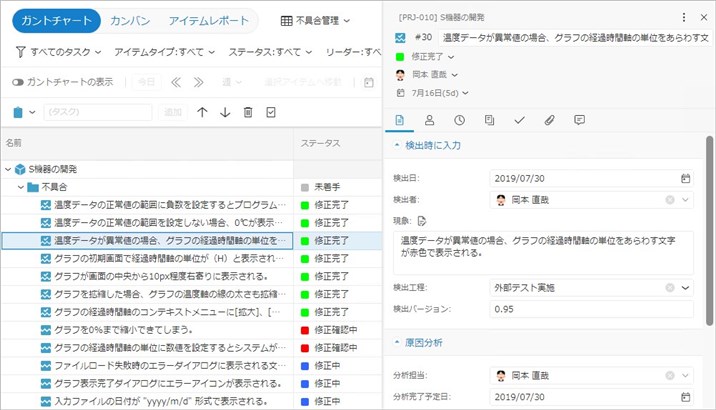Toggle ガントチャートの表示 switch
This screenshot has height=410, width=716.
tap(18, 82)
